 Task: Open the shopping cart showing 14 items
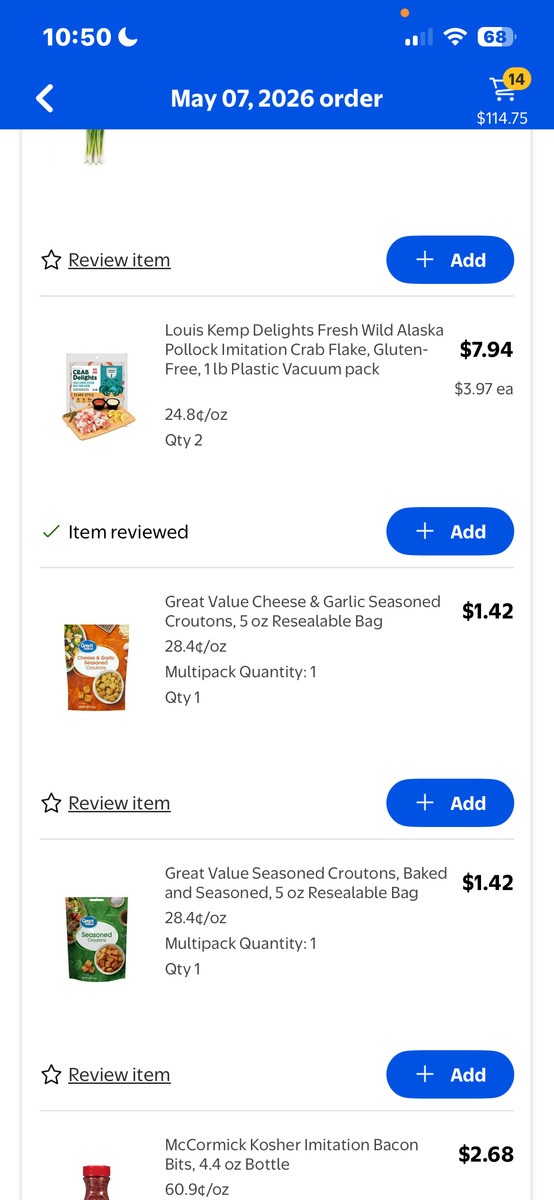click(503, 98)
